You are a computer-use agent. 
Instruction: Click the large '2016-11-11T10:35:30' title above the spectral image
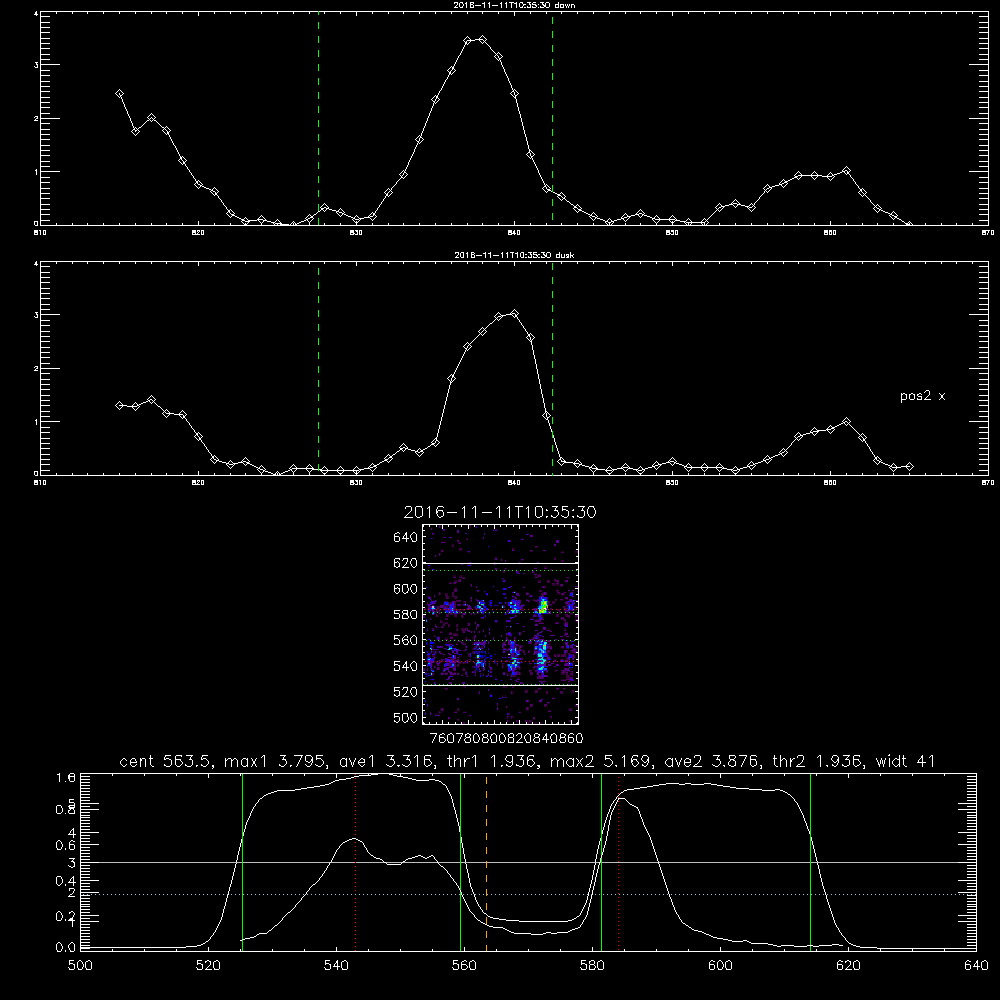click(500, 512)
